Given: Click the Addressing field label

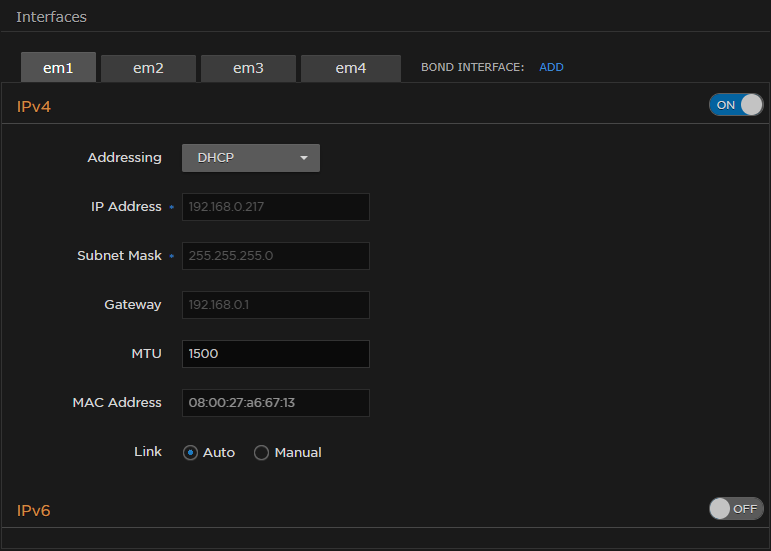Looking at the screenshot, I should point(124,158).
